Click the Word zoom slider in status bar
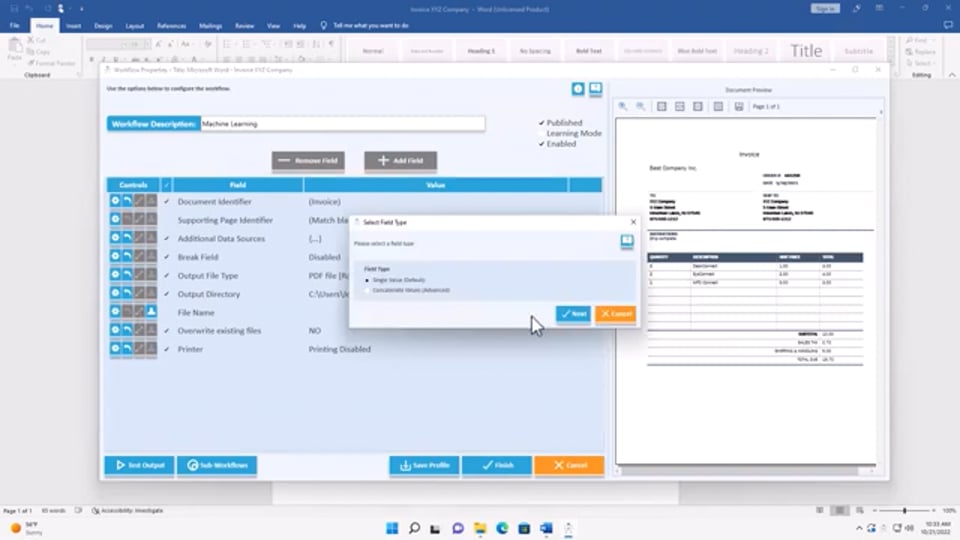This screenshot has width=960, height=540. tap(904, 511)
